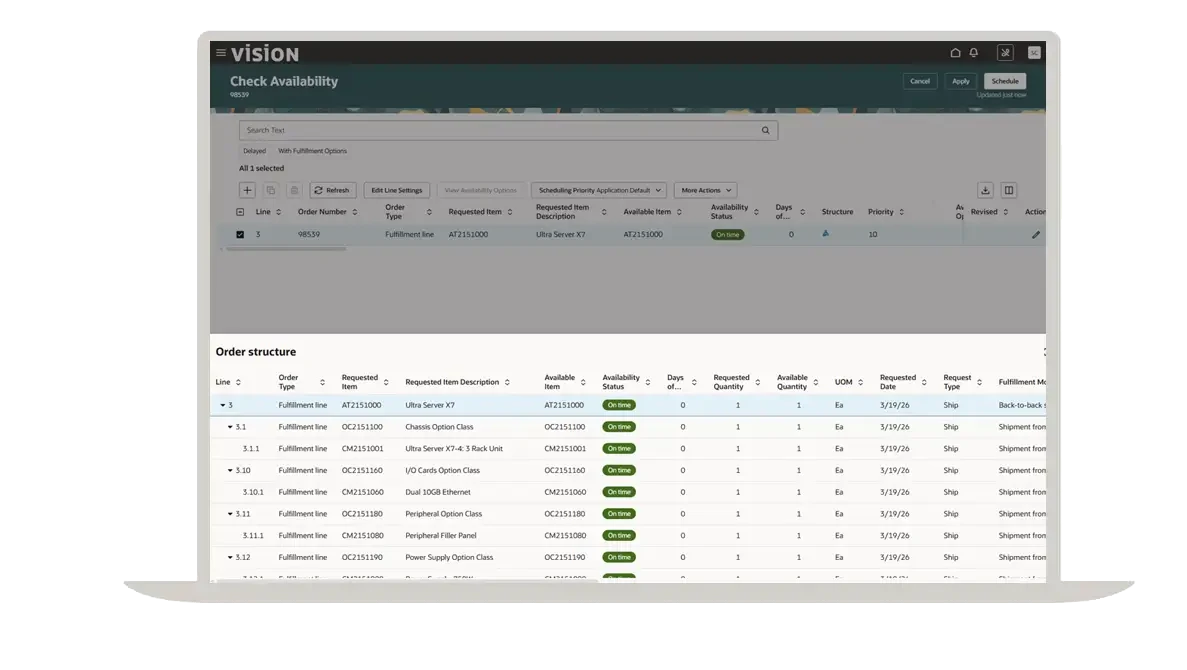Image resolution: width=1187 pixels, height=670 pixels.
Task: Click the Refresh button
Action: [332, 190]
